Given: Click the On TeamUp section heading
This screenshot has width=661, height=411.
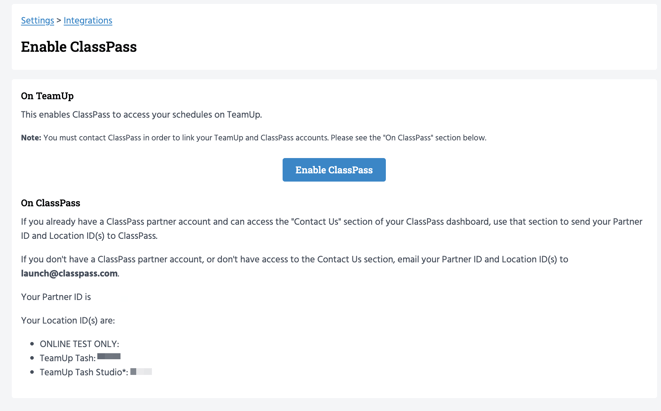Looking at the screenshot, I should point(47,96).
